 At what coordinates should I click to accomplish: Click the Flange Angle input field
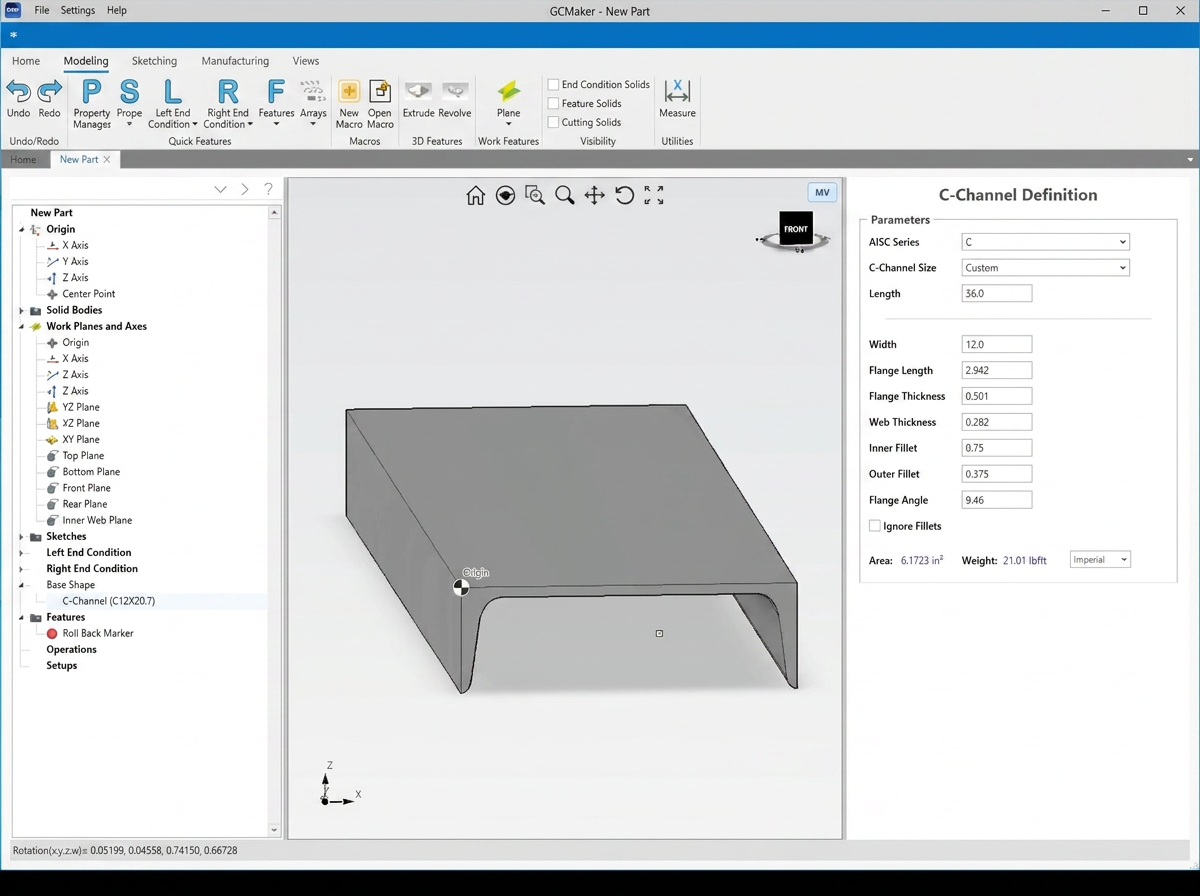[x=997, y=500]
